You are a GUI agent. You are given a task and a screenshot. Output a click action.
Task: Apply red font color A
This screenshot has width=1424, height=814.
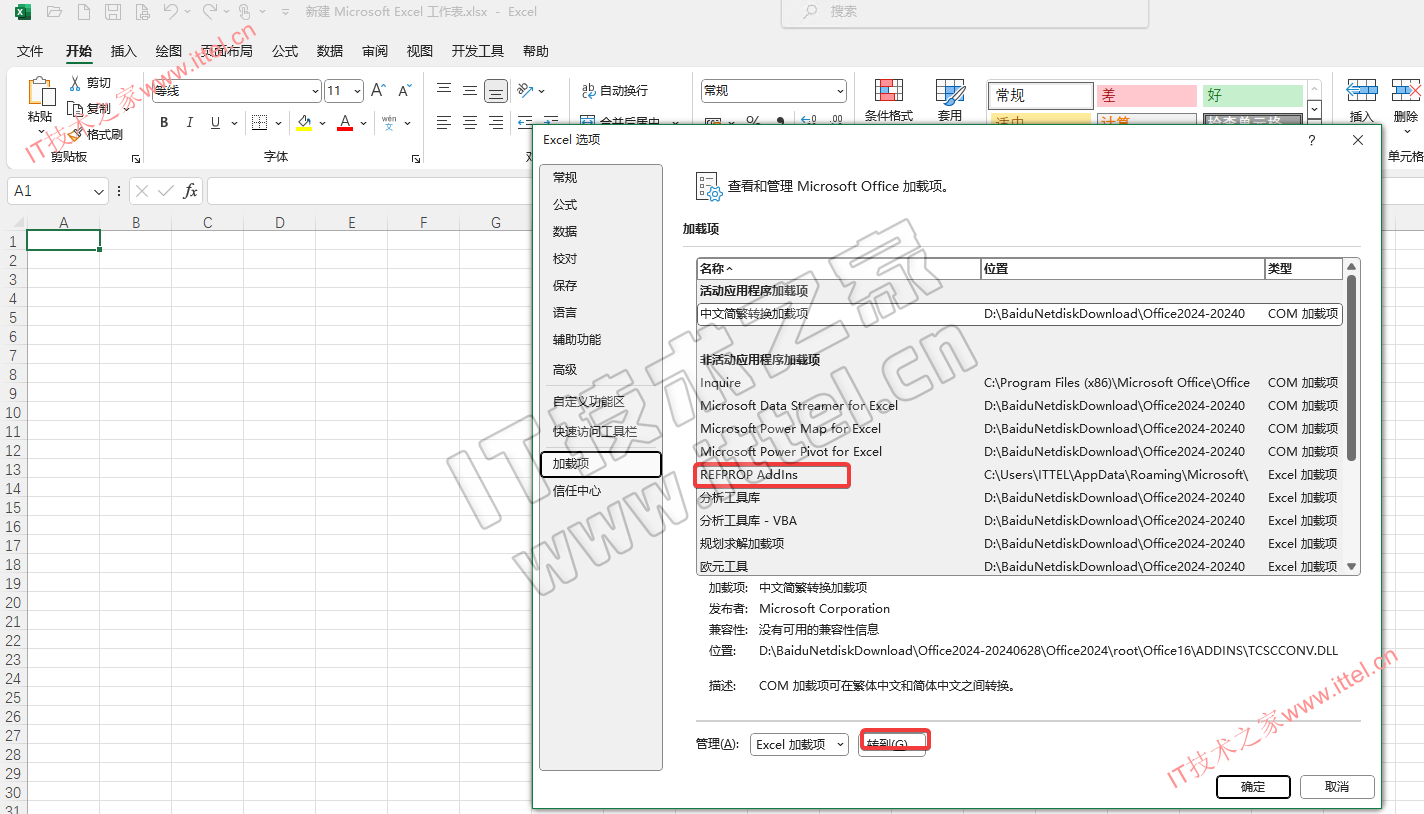pos(345,123)
